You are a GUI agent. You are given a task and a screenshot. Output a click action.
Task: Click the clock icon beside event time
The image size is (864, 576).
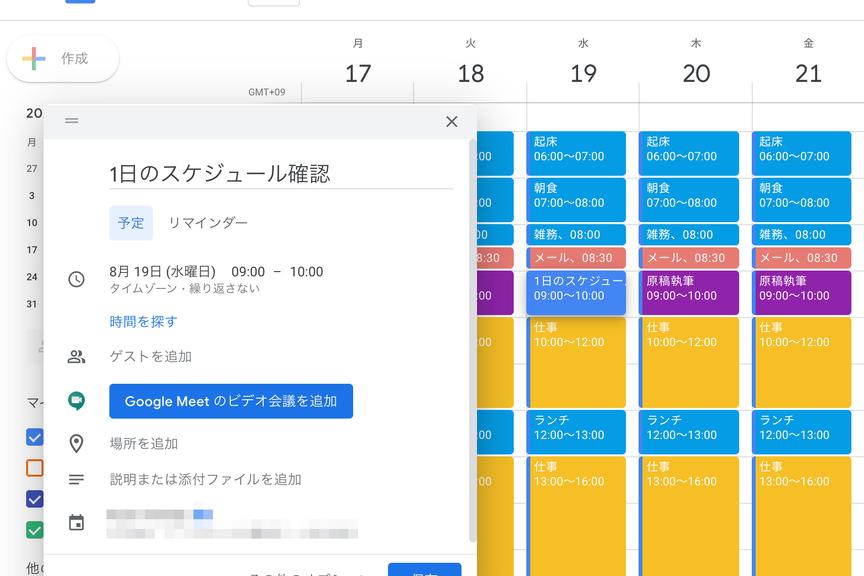(77, 279)
